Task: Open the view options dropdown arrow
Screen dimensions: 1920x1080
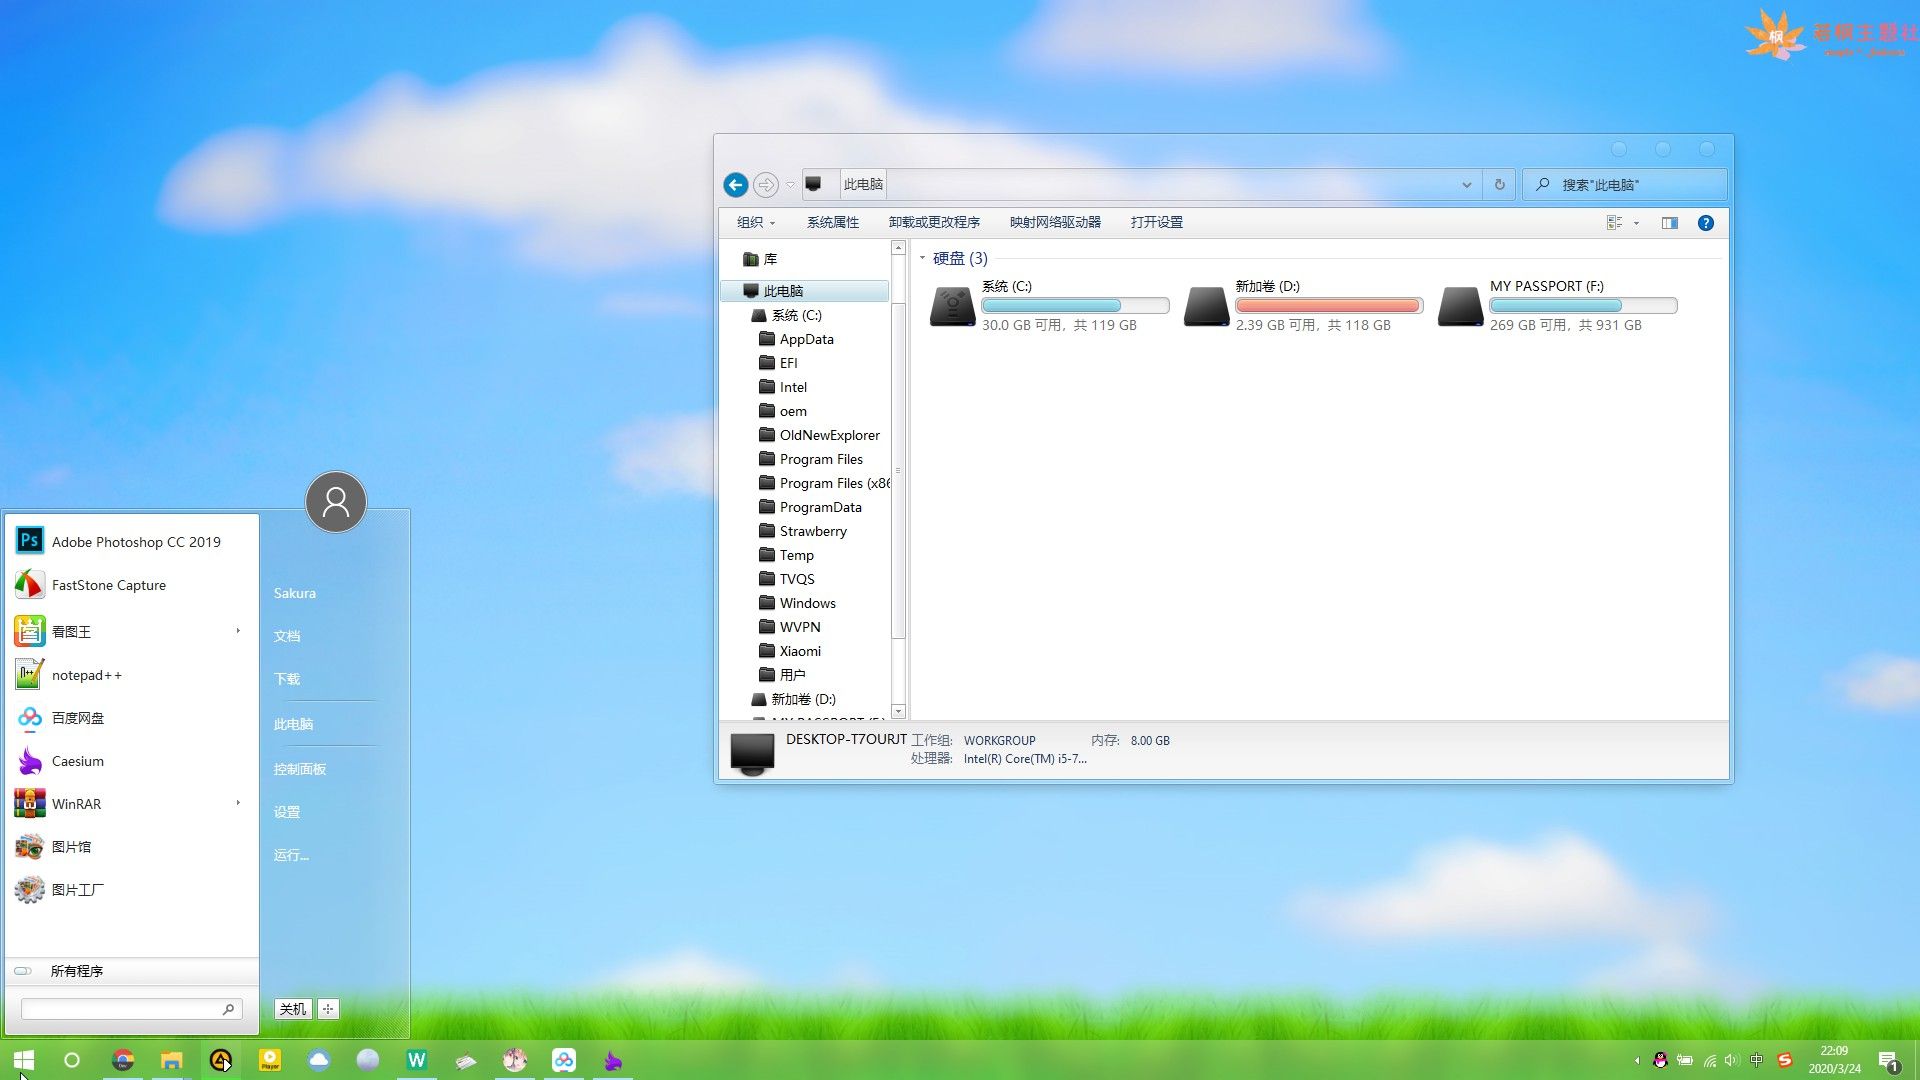Action: click(x=1637, y=223)
